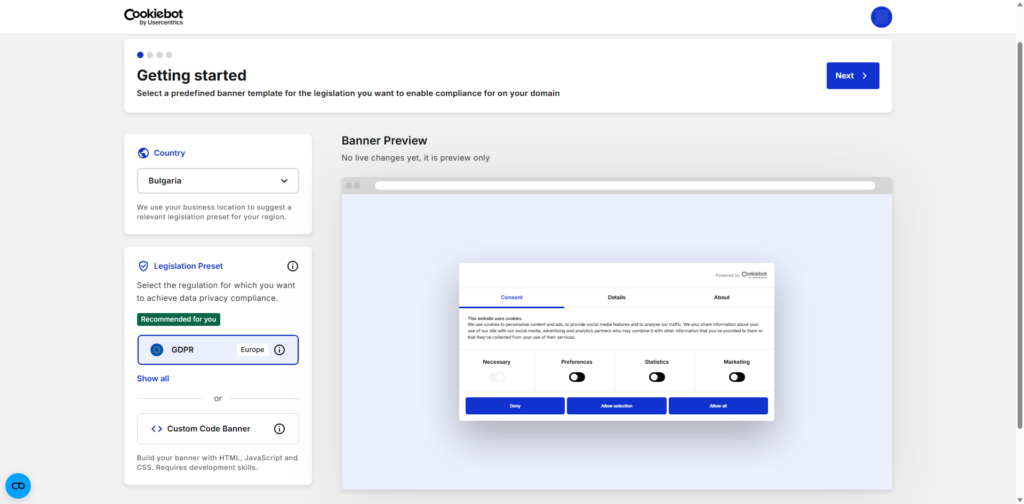The height and width of the screenshot is (504, 1024).
Task: Switch to the About tab in banner
Action: pyautogui.click(x=721, y=297)
